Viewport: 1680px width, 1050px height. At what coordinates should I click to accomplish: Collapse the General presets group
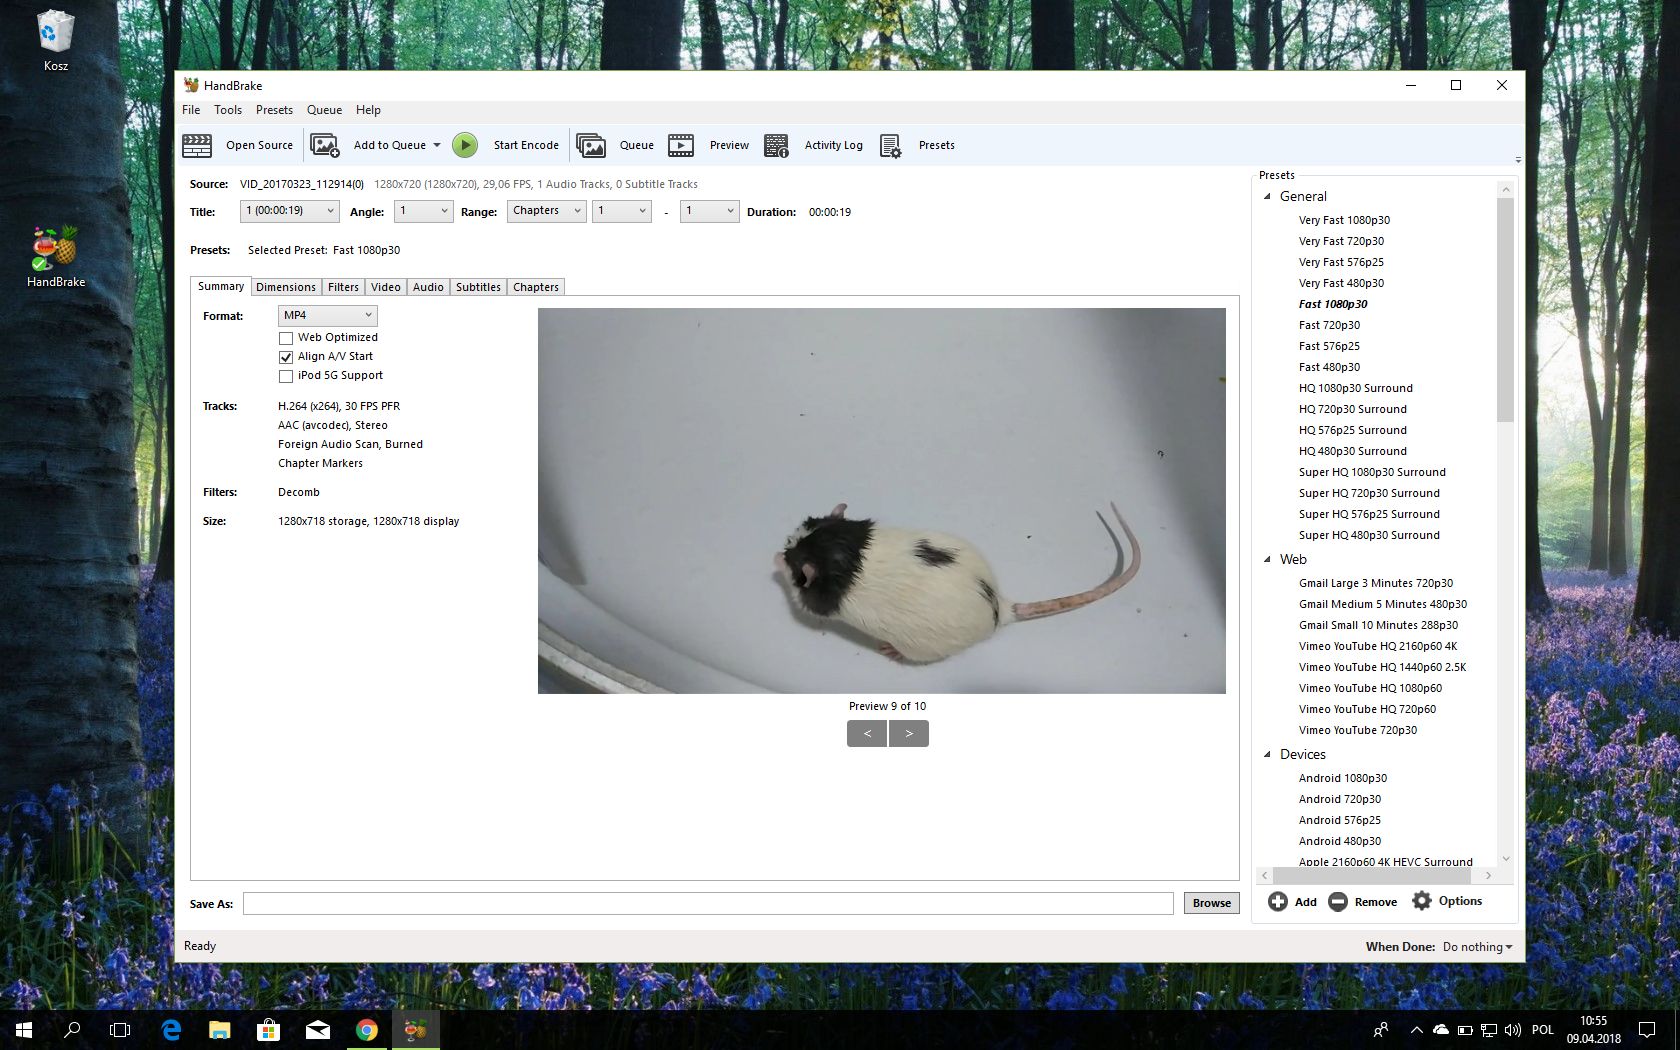[1267, 197]
